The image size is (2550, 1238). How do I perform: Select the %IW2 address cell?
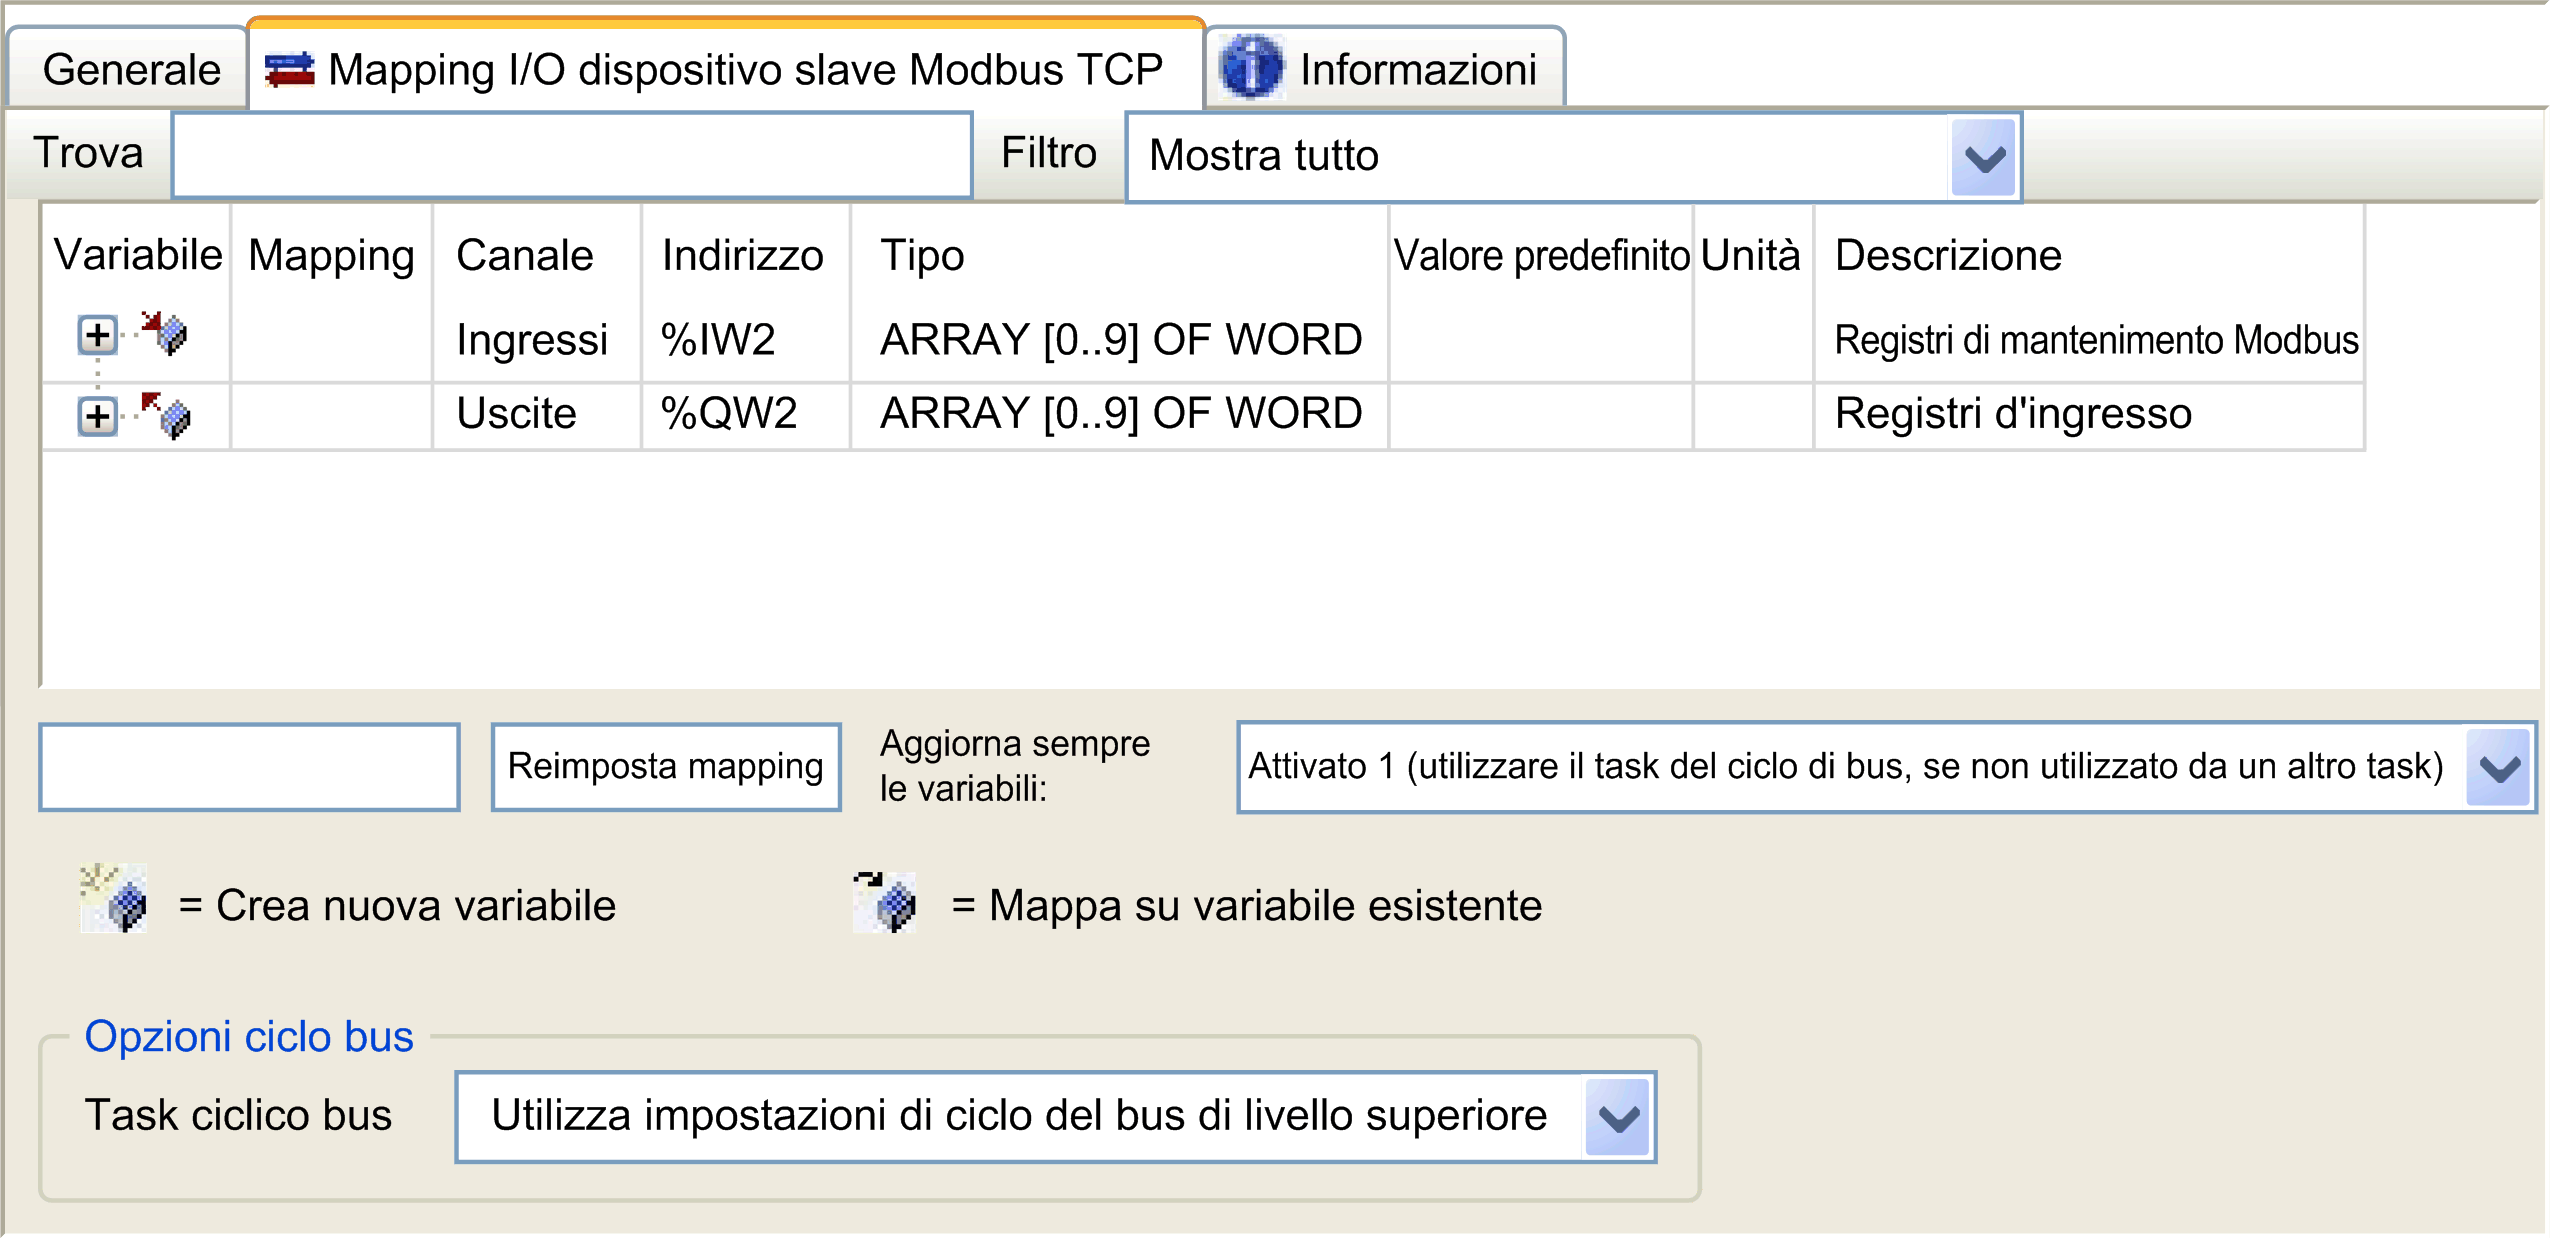718,340
